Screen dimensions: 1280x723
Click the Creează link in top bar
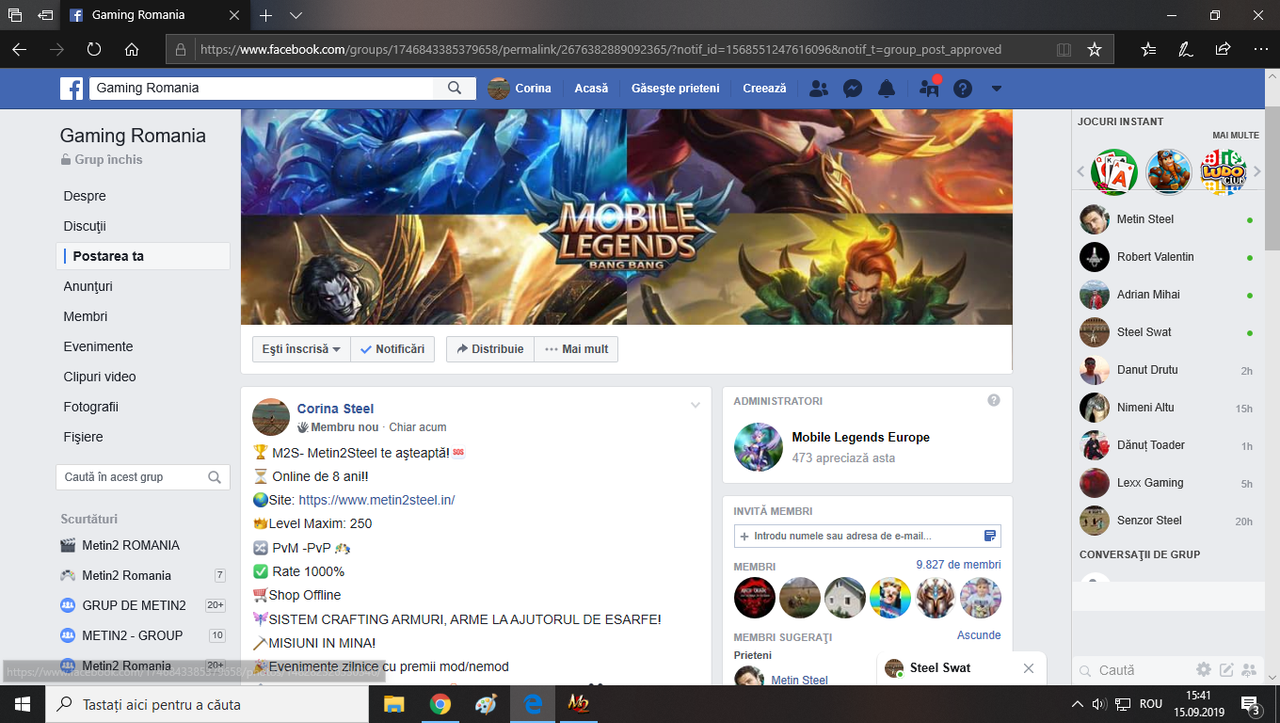coord(765,88)
